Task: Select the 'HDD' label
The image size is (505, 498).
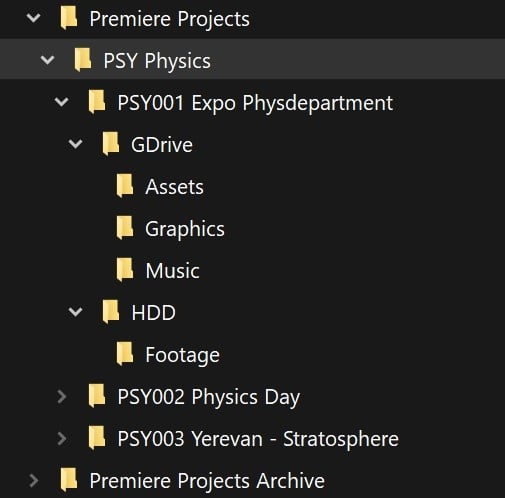Action: [154, 313]
